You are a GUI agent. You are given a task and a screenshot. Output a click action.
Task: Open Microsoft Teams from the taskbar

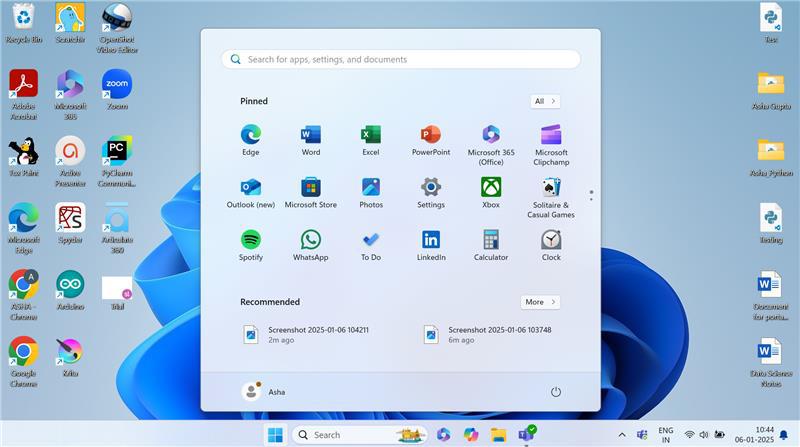[x=526, y=435]
